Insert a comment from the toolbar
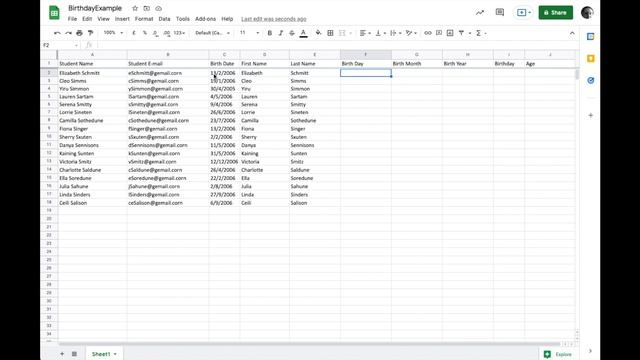Viewport: 640px width, 360px height. [439, 33]
